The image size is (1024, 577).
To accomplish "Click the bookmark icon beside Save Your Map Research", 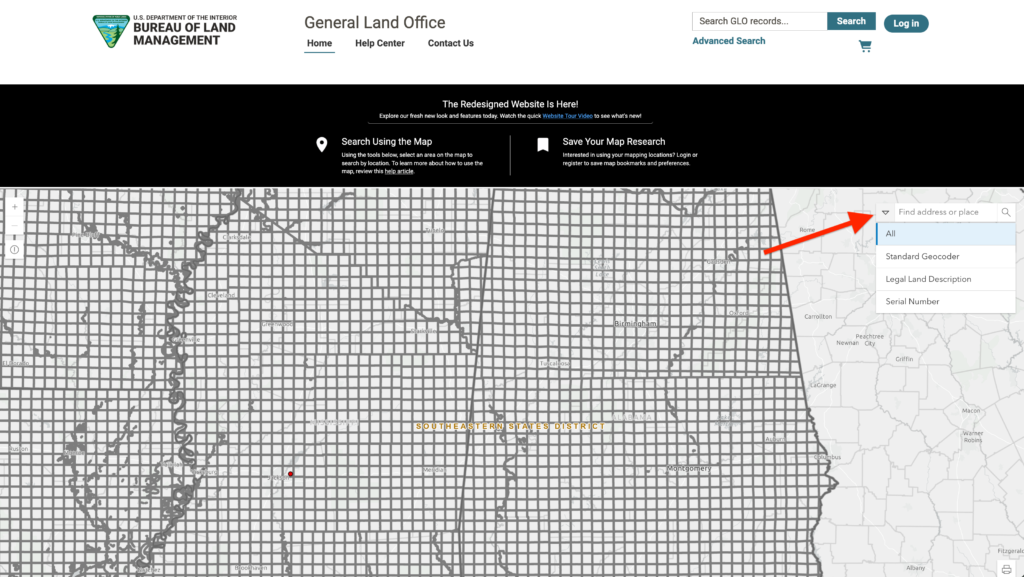I will (x=543, y=144).
